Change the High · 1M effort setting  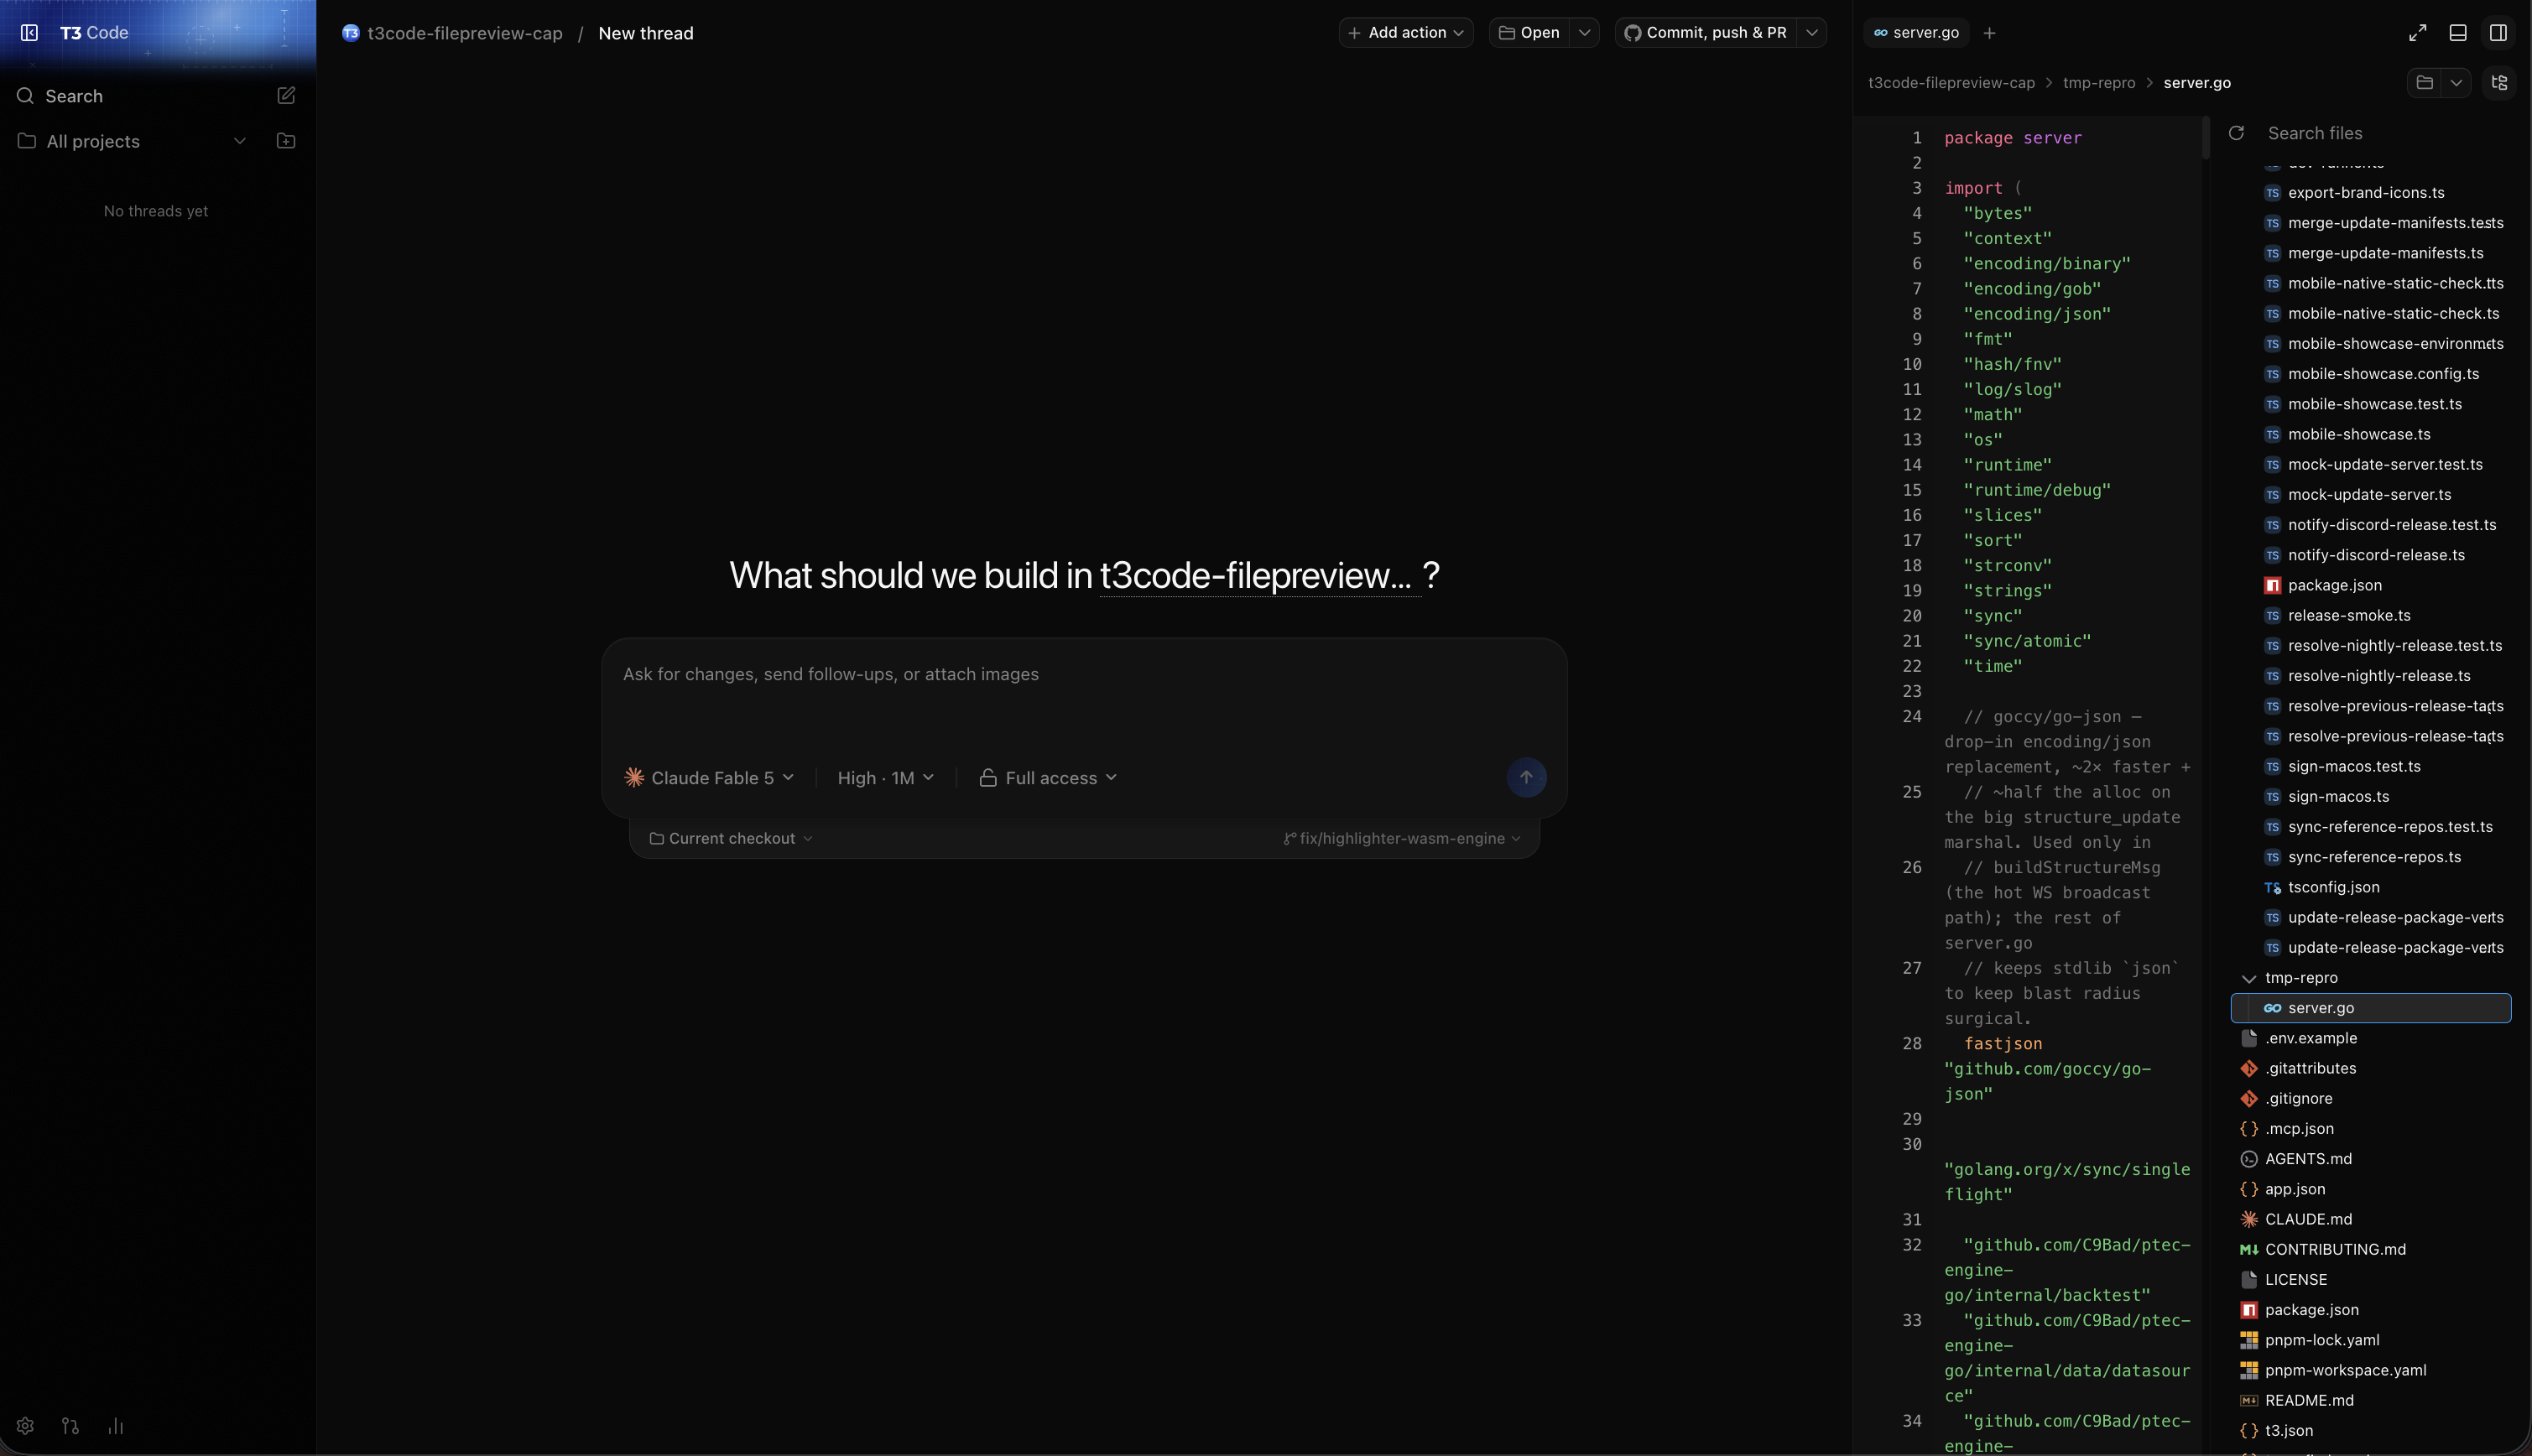886,778
